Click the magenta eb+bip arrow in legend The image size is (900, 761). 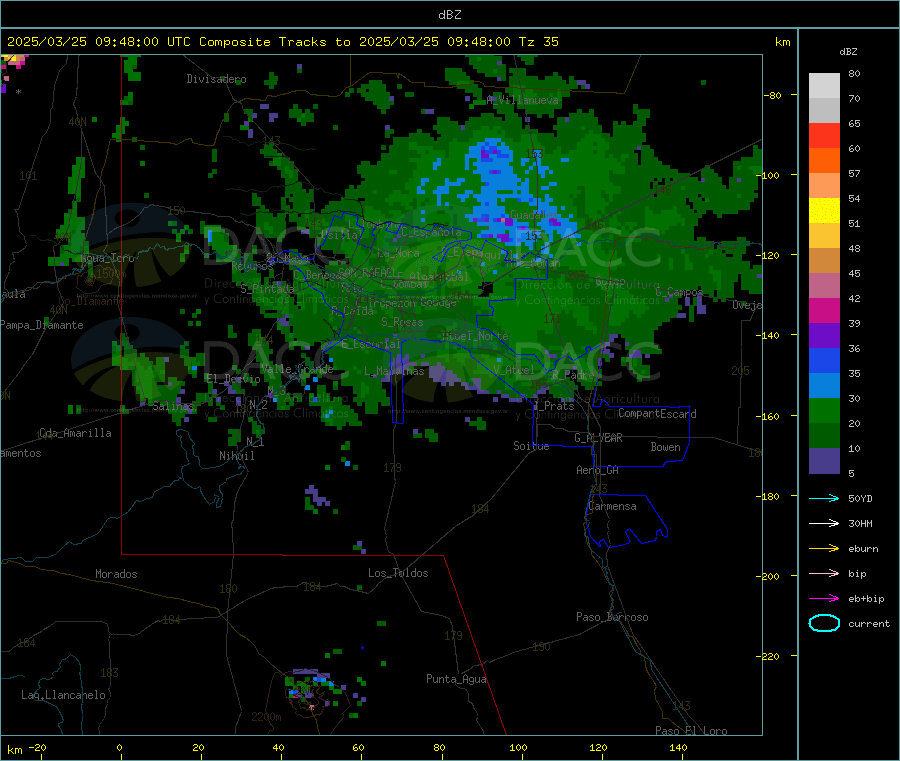[824, 599]
